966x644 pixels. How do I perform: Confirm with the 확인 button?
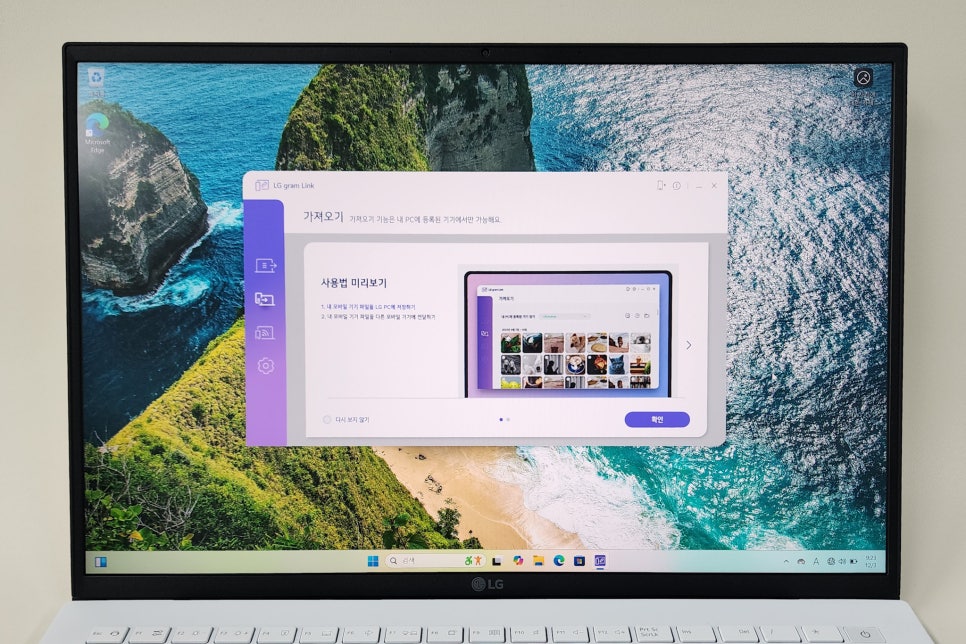[x=657, y=420]
